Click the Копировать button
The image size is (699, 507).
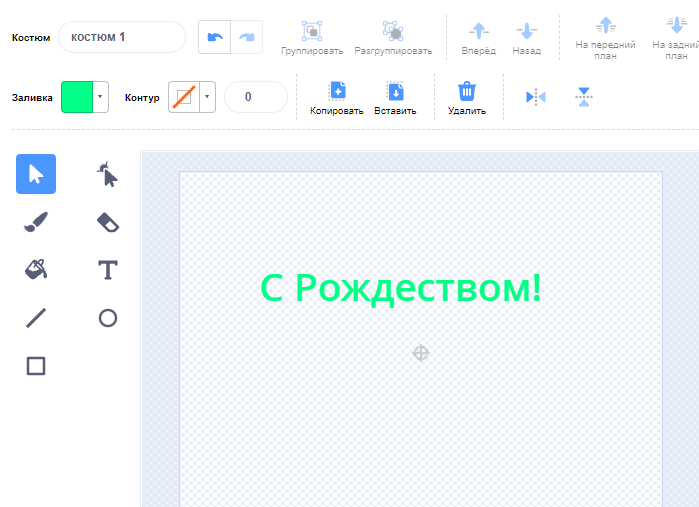(337, 98)
